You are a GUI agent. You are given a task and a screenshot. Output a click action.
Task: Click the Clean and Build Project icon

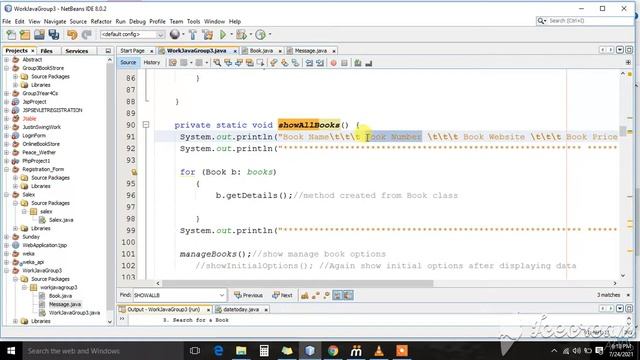207,35
